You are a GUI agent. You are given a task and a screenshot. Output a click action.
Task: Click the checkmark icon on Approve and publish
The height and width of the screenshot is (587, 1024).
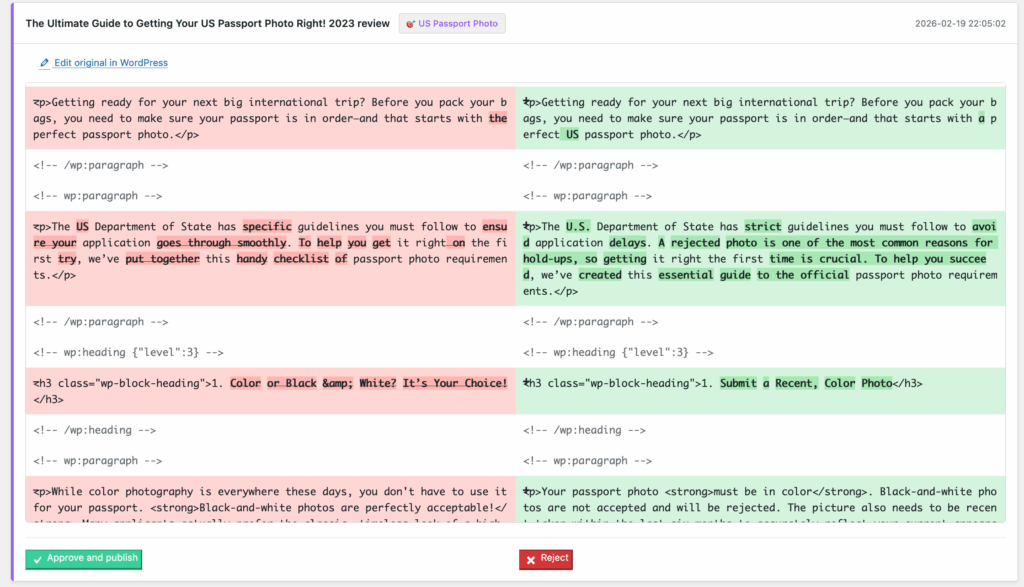[x=39, y=559]
